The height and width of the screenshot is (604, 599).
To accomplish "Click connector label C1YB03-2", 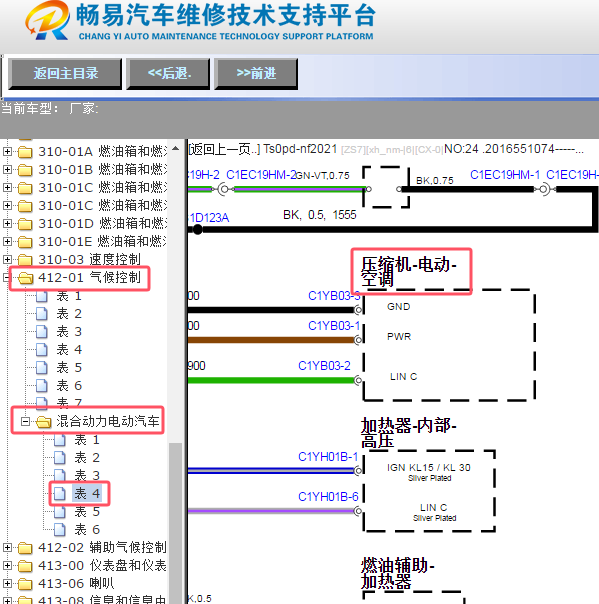I will pos(324,366).
